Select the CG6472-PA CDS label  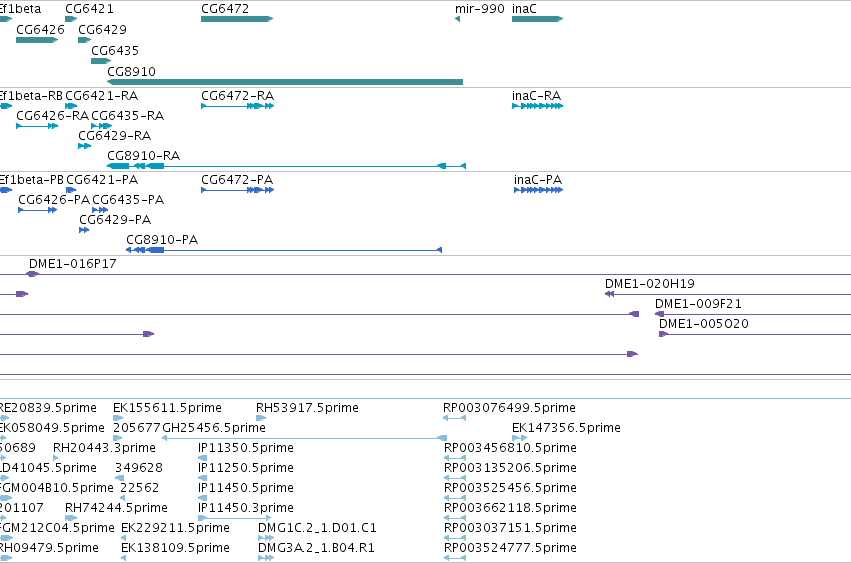tap(237, 180)
